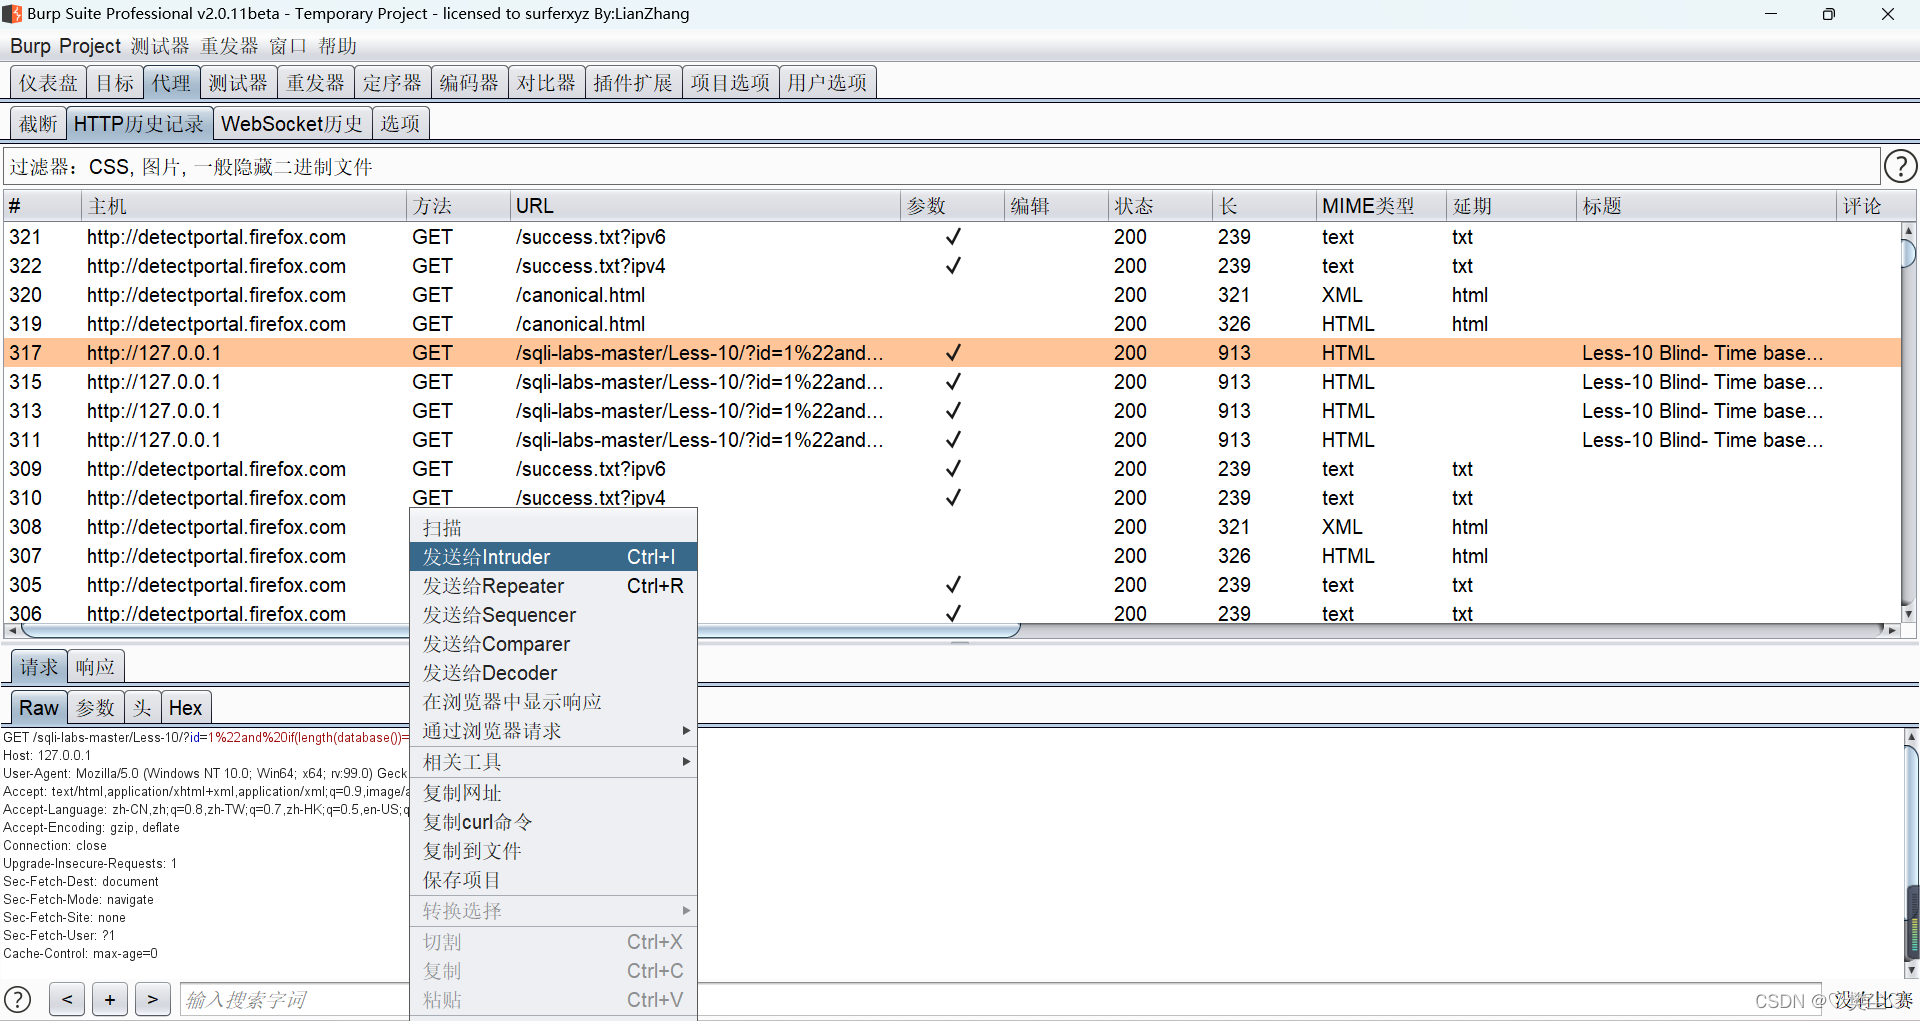Click 在浏览器中显示响应 menu item
Screen dimensions: 1920x1021
pyautogui.click(x=553, y=702)
